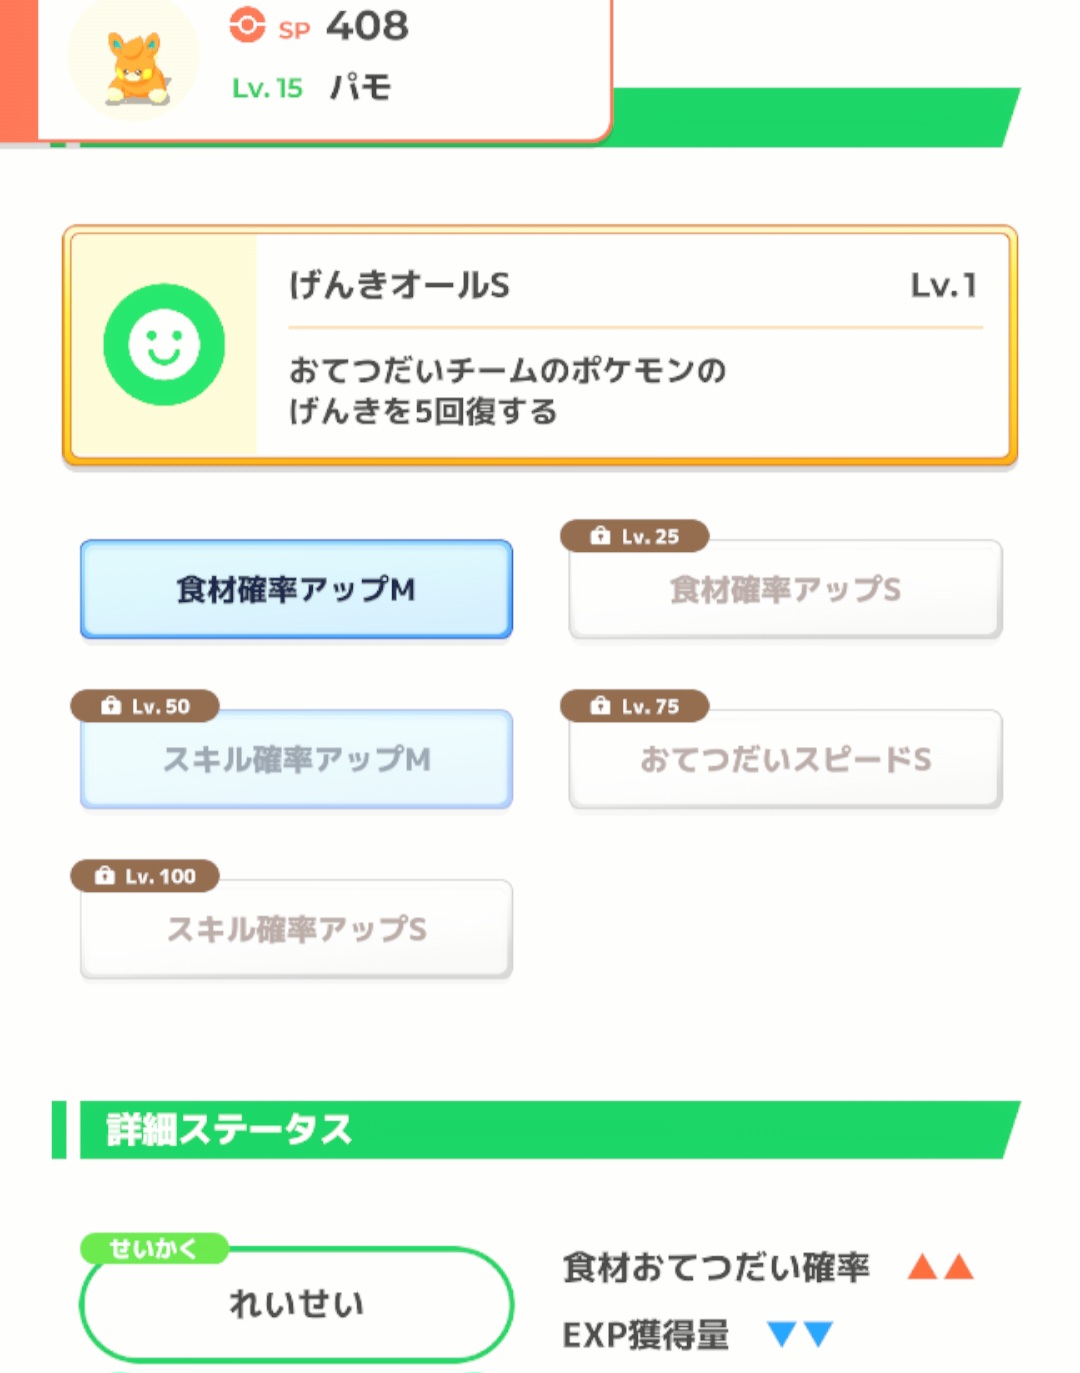The width and height of the screenshot is (1080, 1373).
Task: Tap the lock icon on Lv. 100 badge
Action: click(x=104, y=876)
